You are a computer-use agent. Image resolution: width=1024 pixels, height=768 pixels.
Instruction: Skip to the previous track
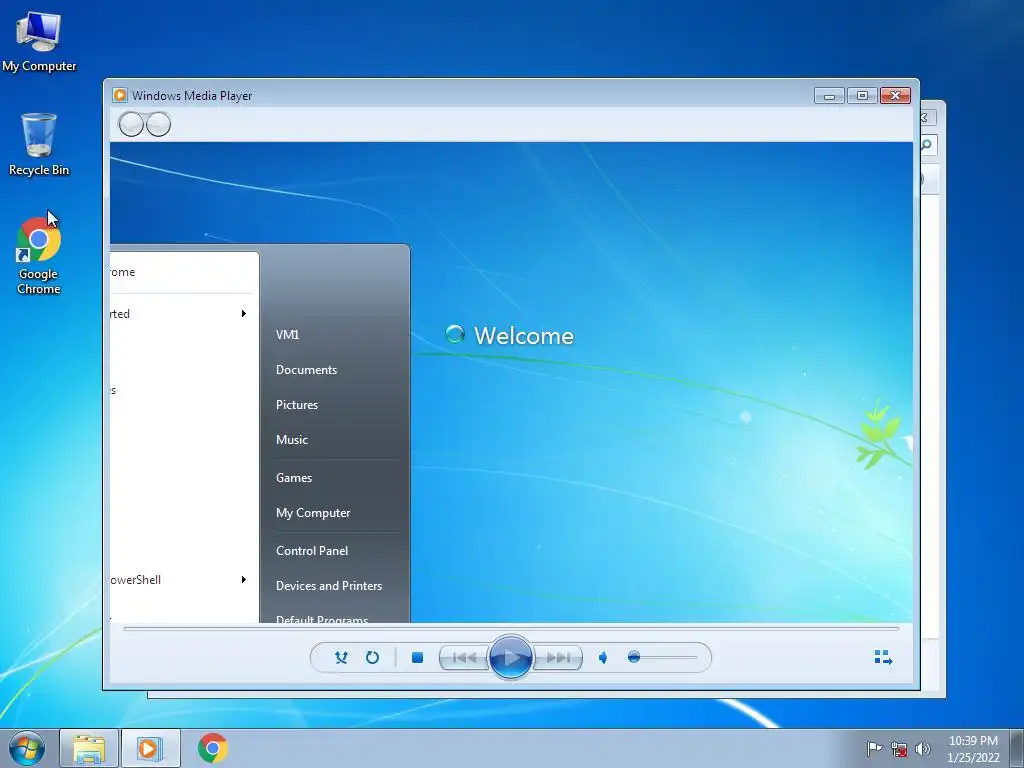pyautogui.click(x=464, y=658)
